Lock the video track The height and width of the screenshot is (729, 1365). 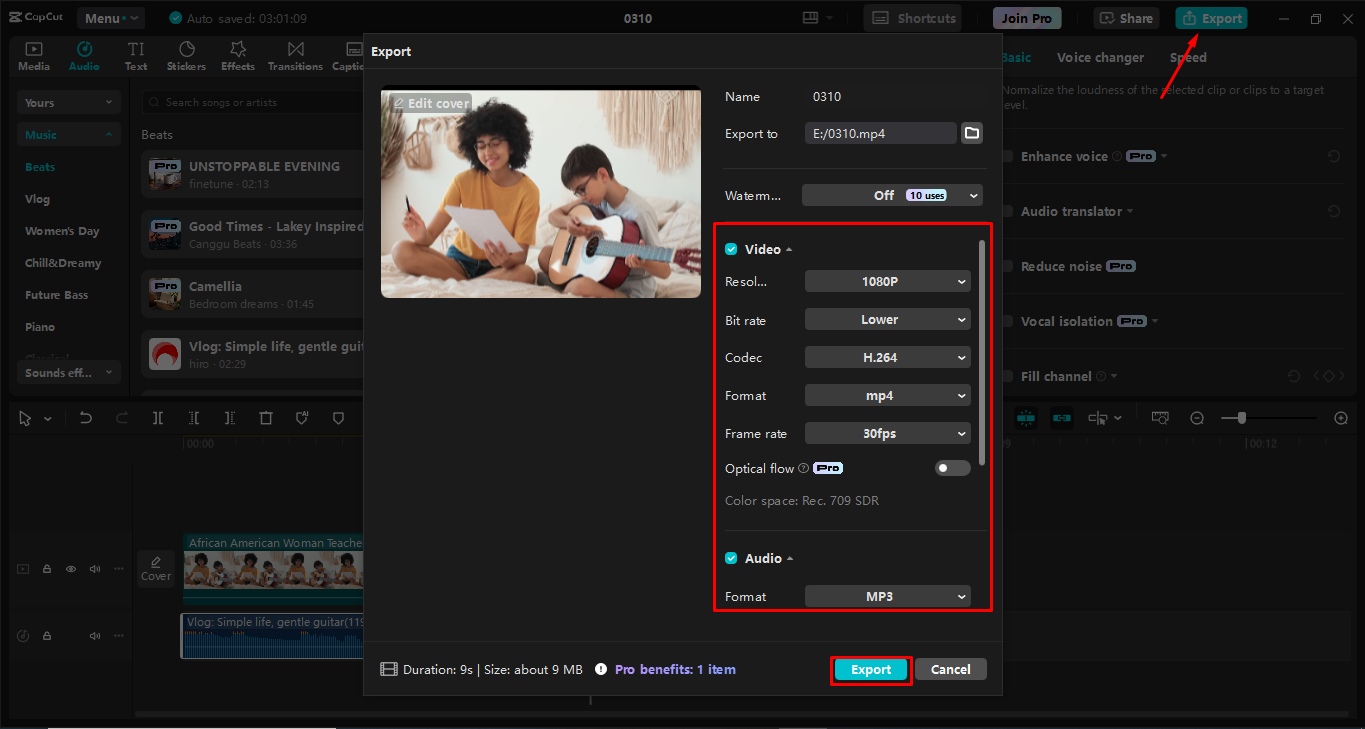[x=47, y=569]
